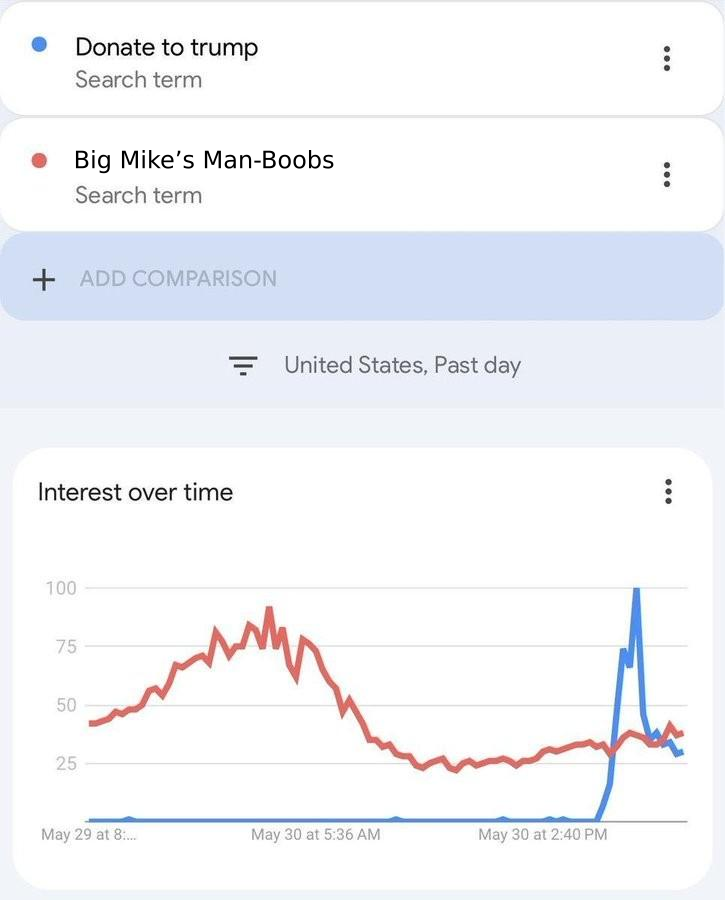Viewport: 725px width, 900px height.
Task: Click the 100 value on the y-axis
Action: (60, 588)
